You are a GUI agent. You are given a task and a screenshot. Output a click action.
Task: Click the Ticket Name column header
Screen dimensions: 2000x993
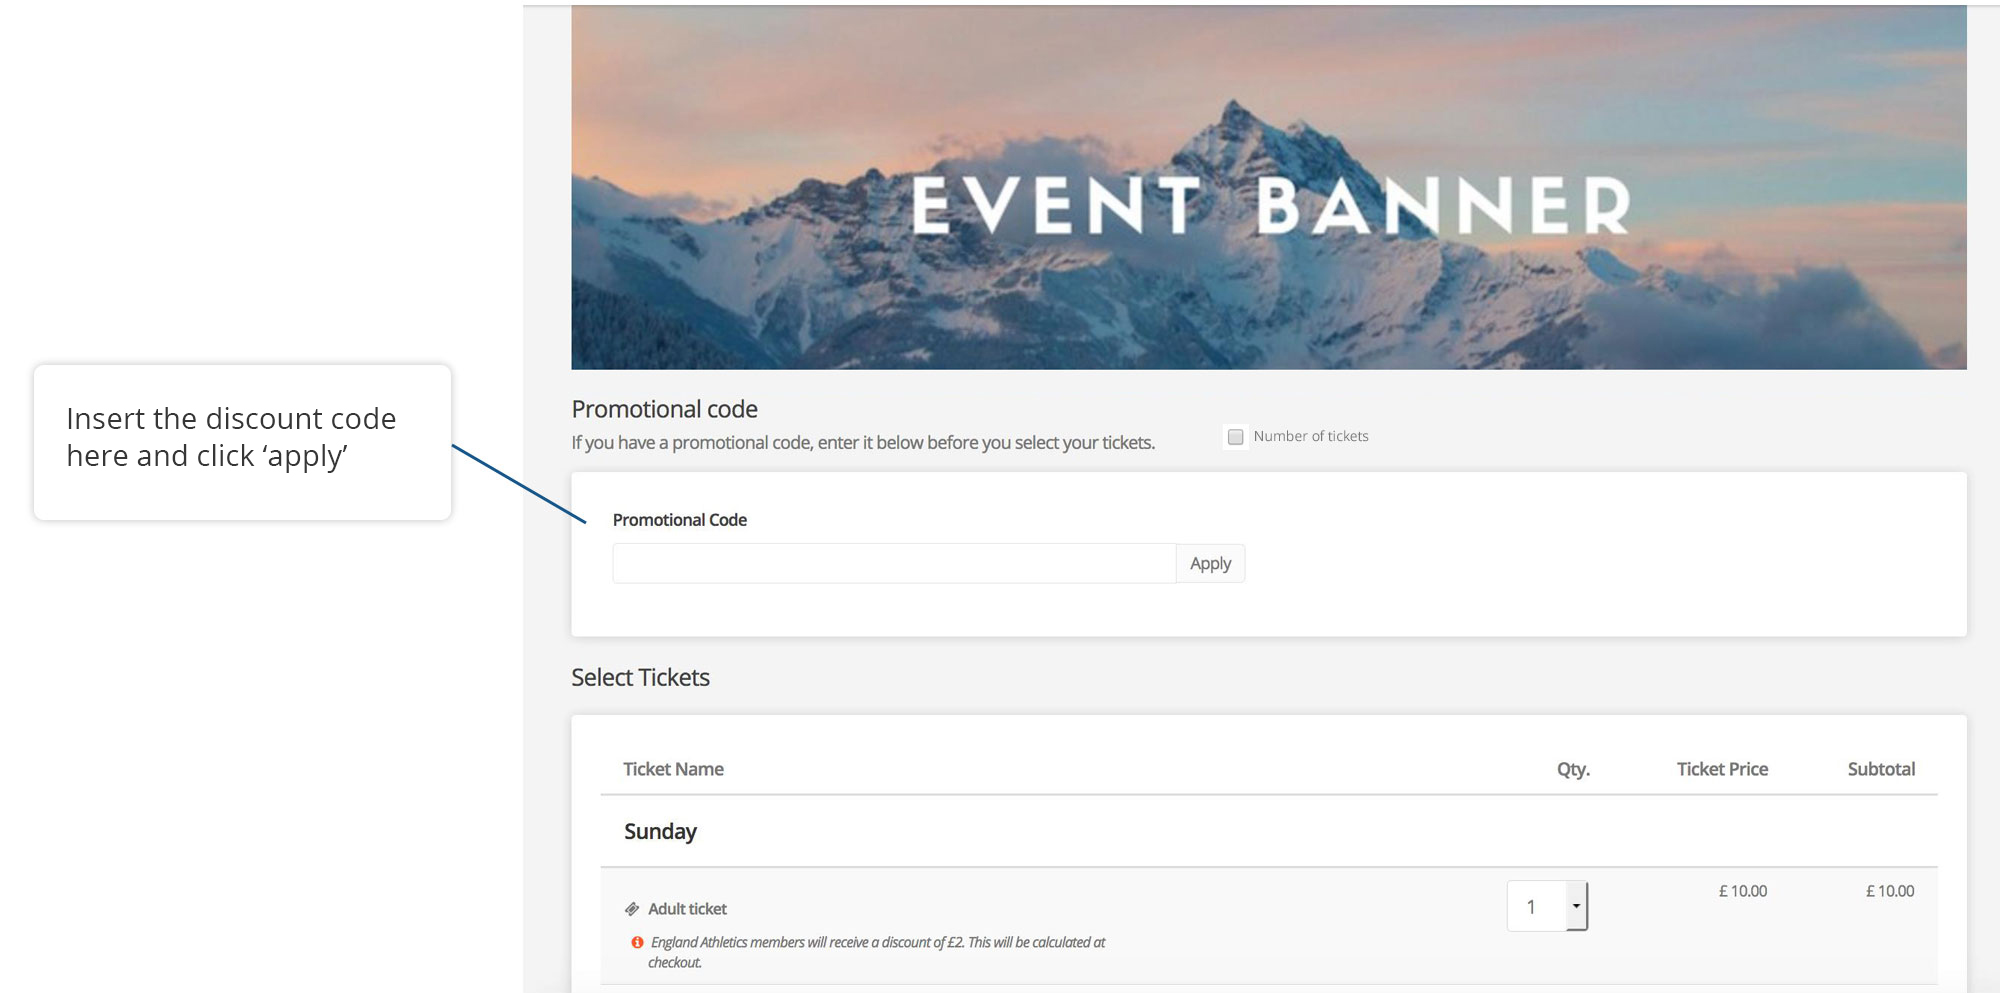coord(673,769)
